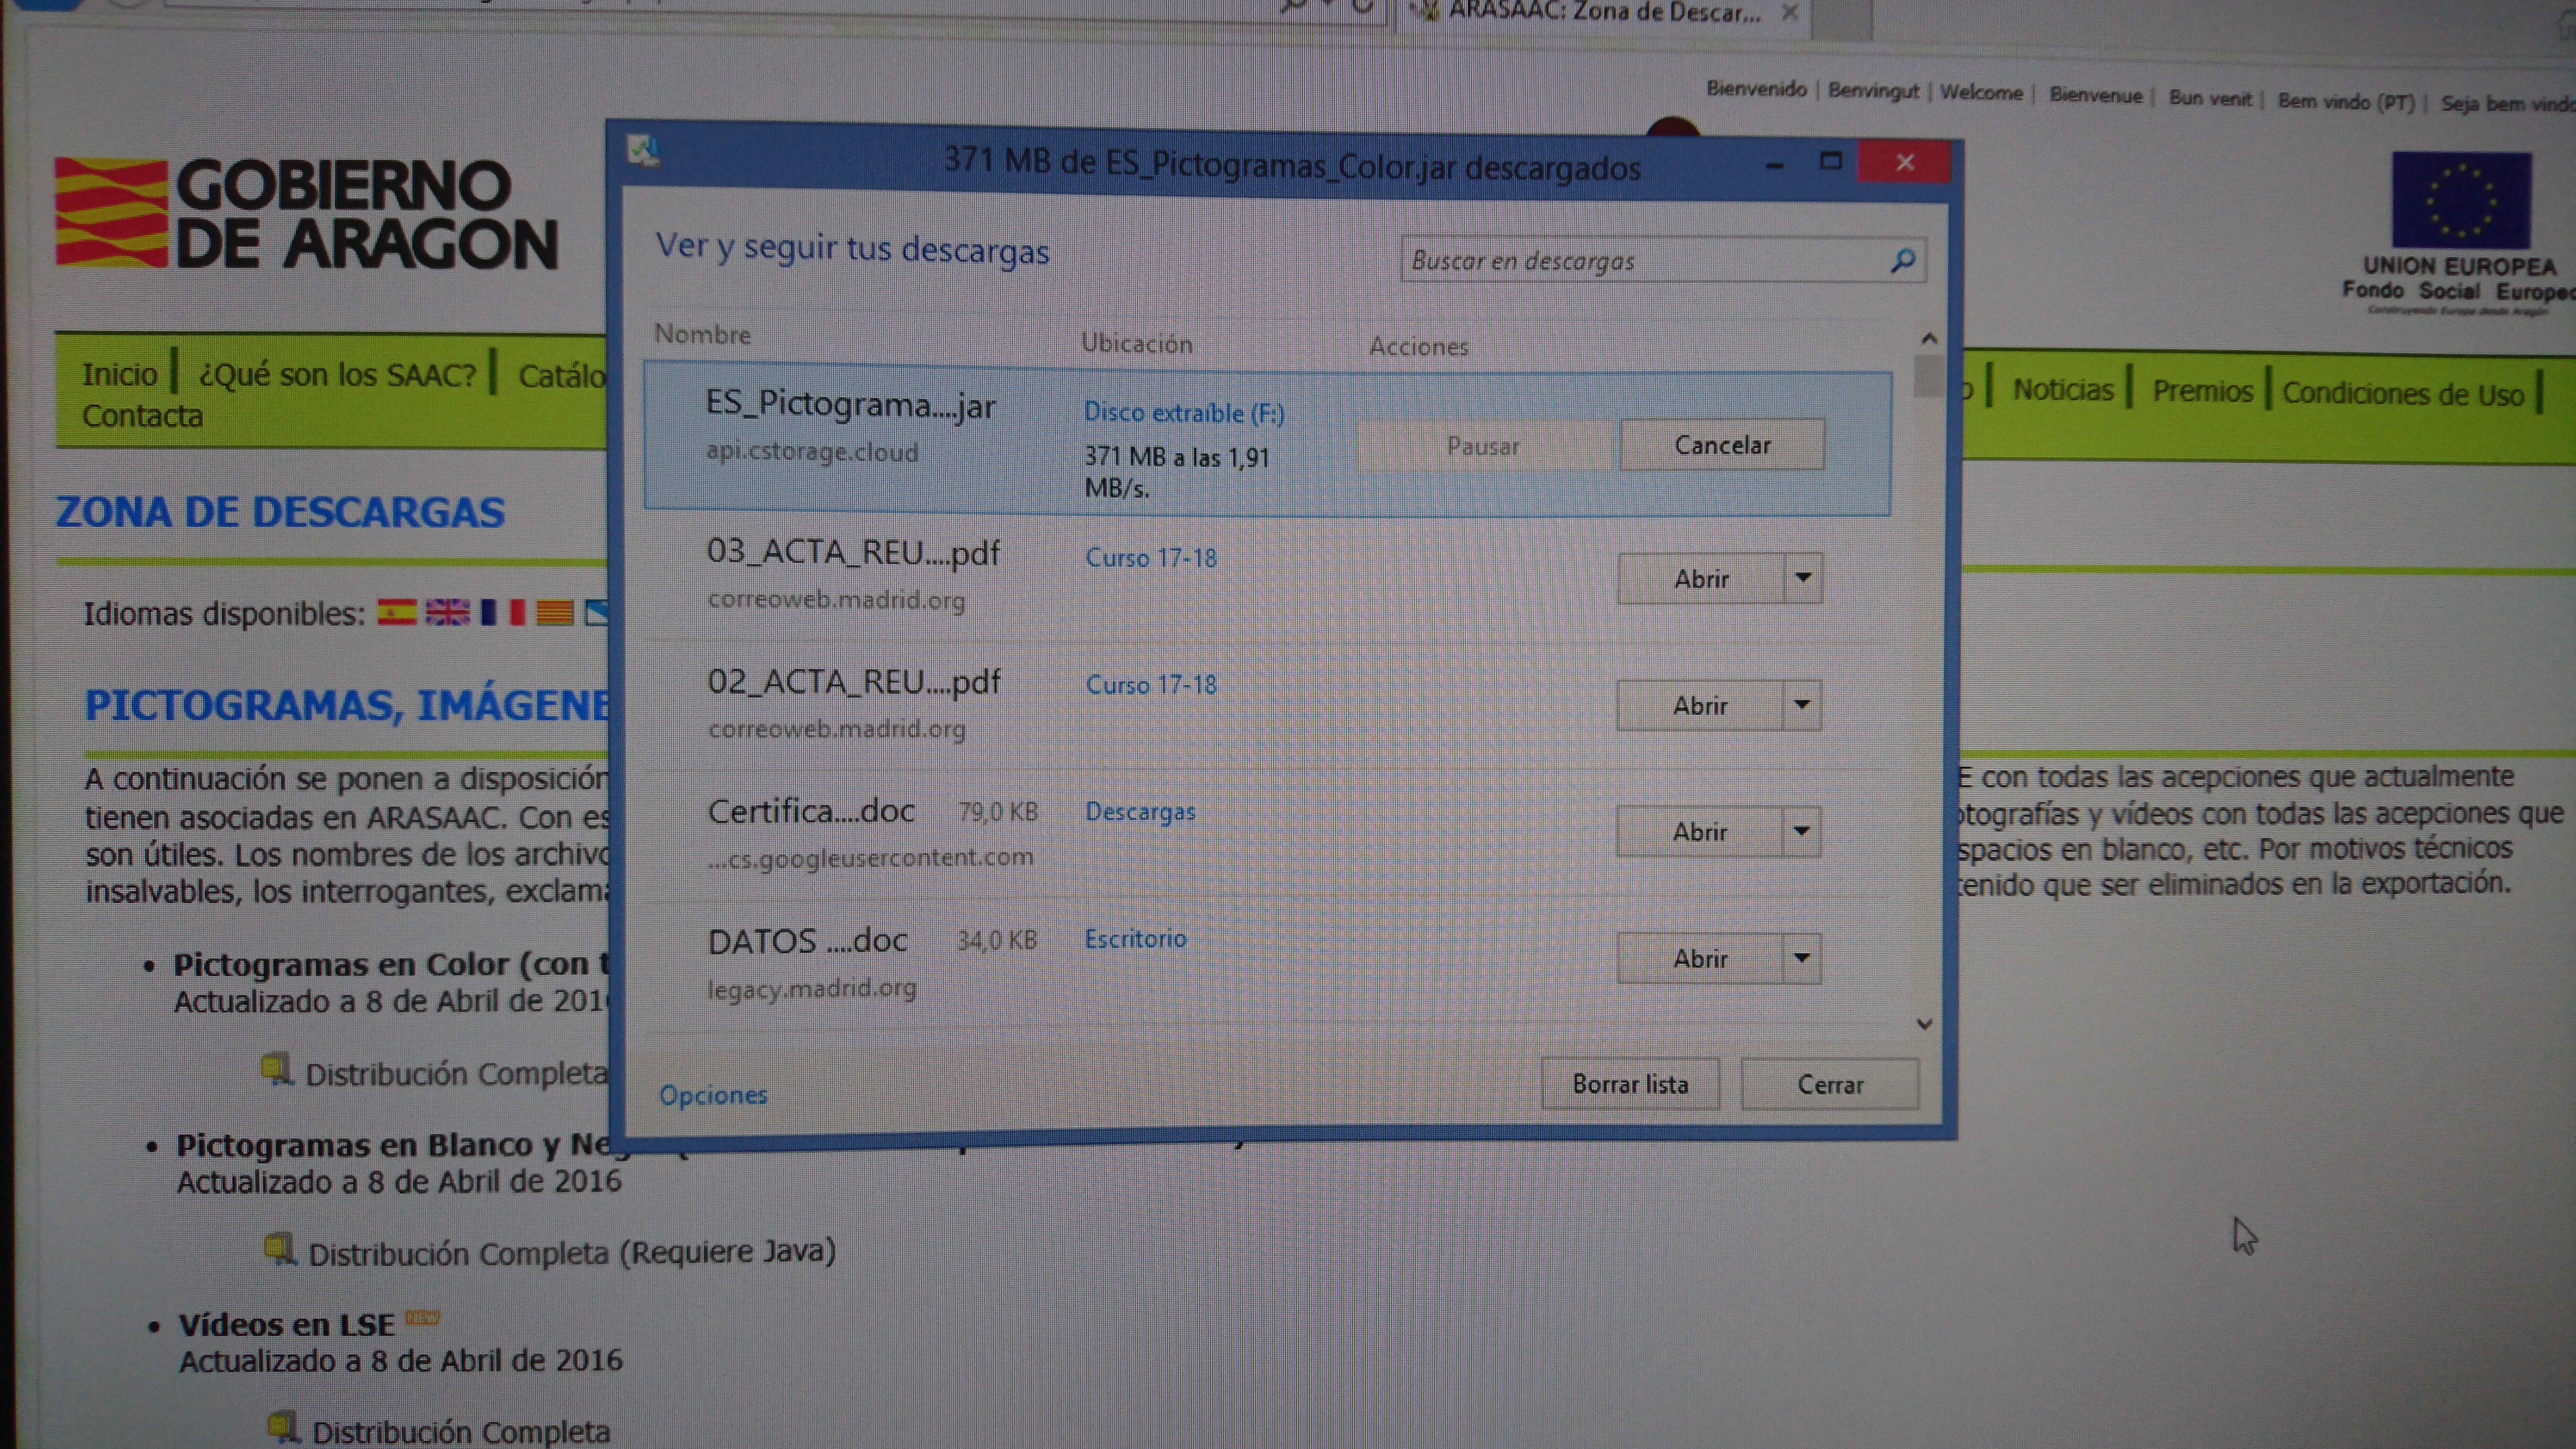This screenshot has height=1449, width=2576.
Task: Select the Catalan striped flag language icon
Action: 554,612
